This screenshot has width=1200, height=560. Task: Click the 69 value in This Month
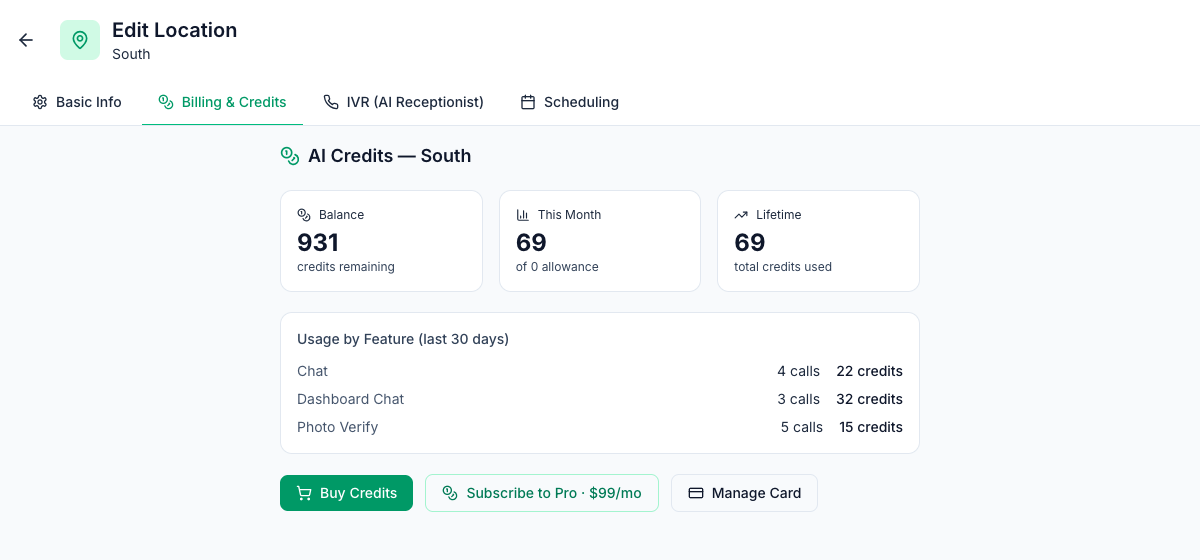point(531,242)
